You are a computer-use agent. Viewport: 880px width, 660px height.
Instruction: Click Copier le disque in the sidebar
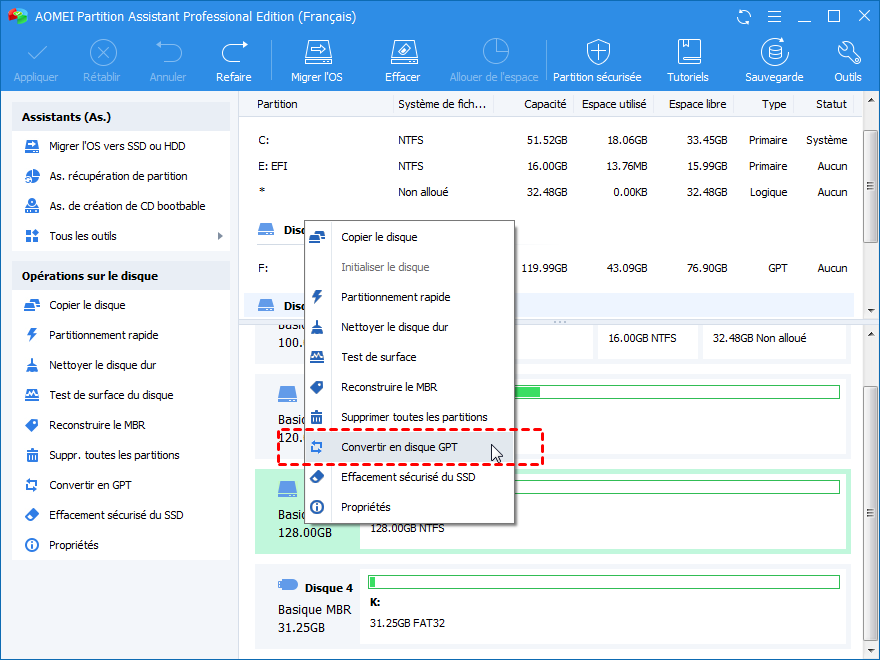87,305
